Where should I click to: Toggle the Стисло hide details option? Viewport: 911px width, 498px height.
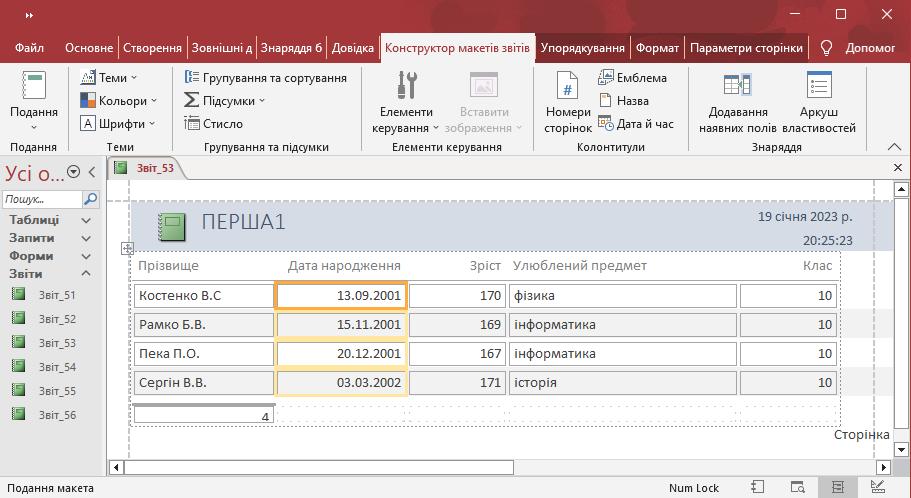[213, 124]
